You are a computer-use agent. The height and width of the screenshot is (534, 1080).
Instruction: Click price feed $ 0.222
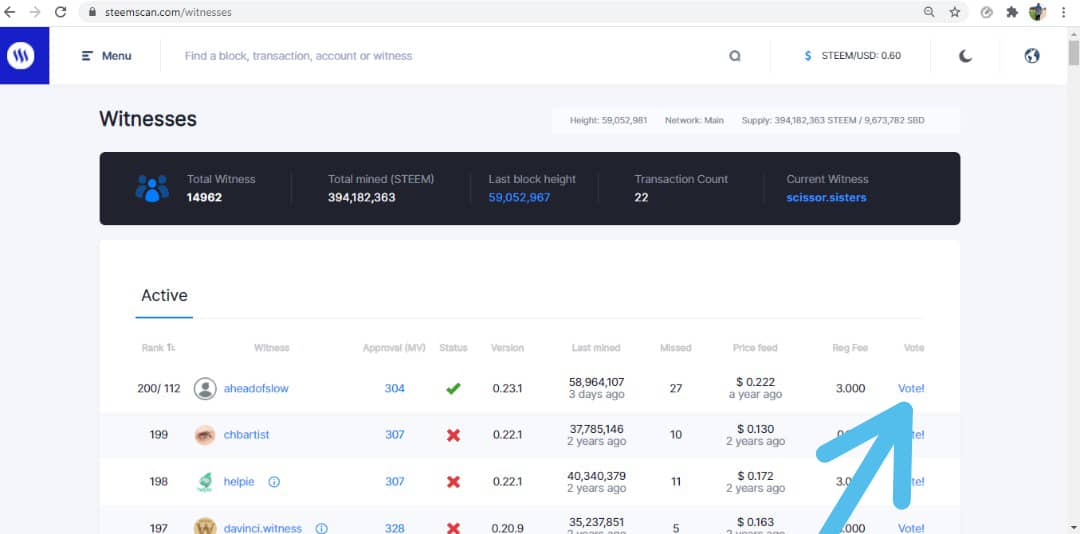pyautogui.click(x=756, y=382)
